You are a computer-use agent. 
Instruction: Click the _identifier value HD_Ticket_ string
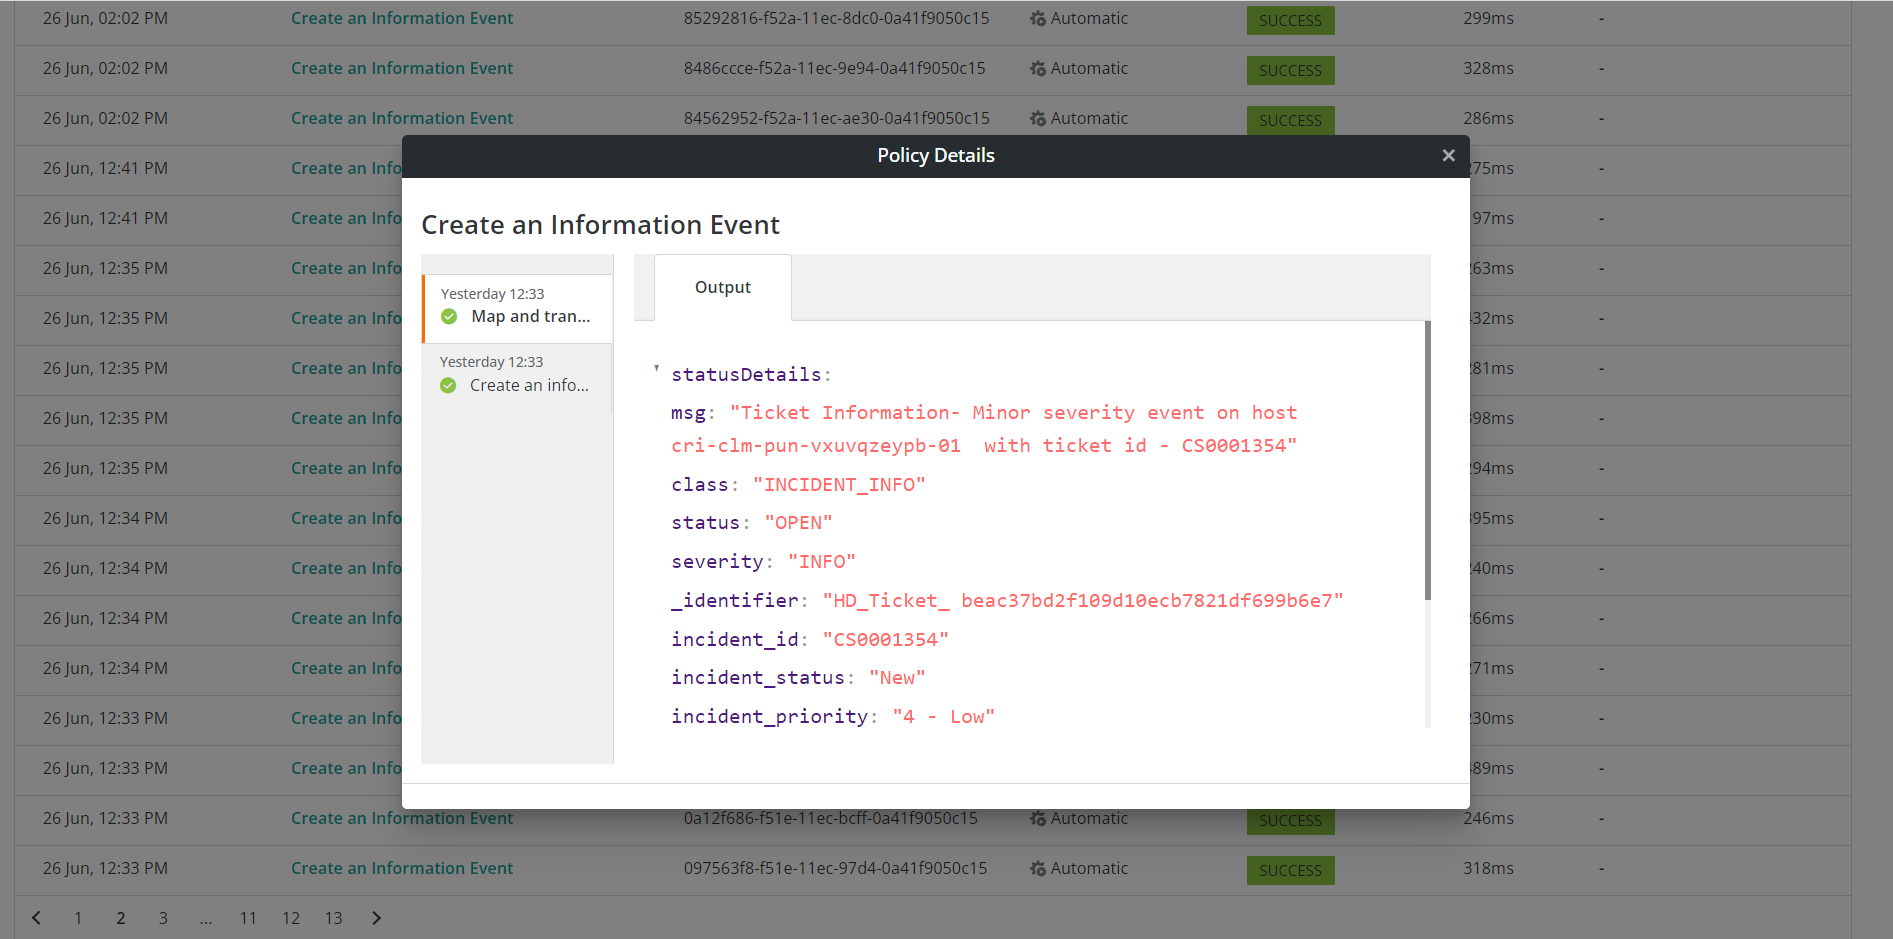1083,601
